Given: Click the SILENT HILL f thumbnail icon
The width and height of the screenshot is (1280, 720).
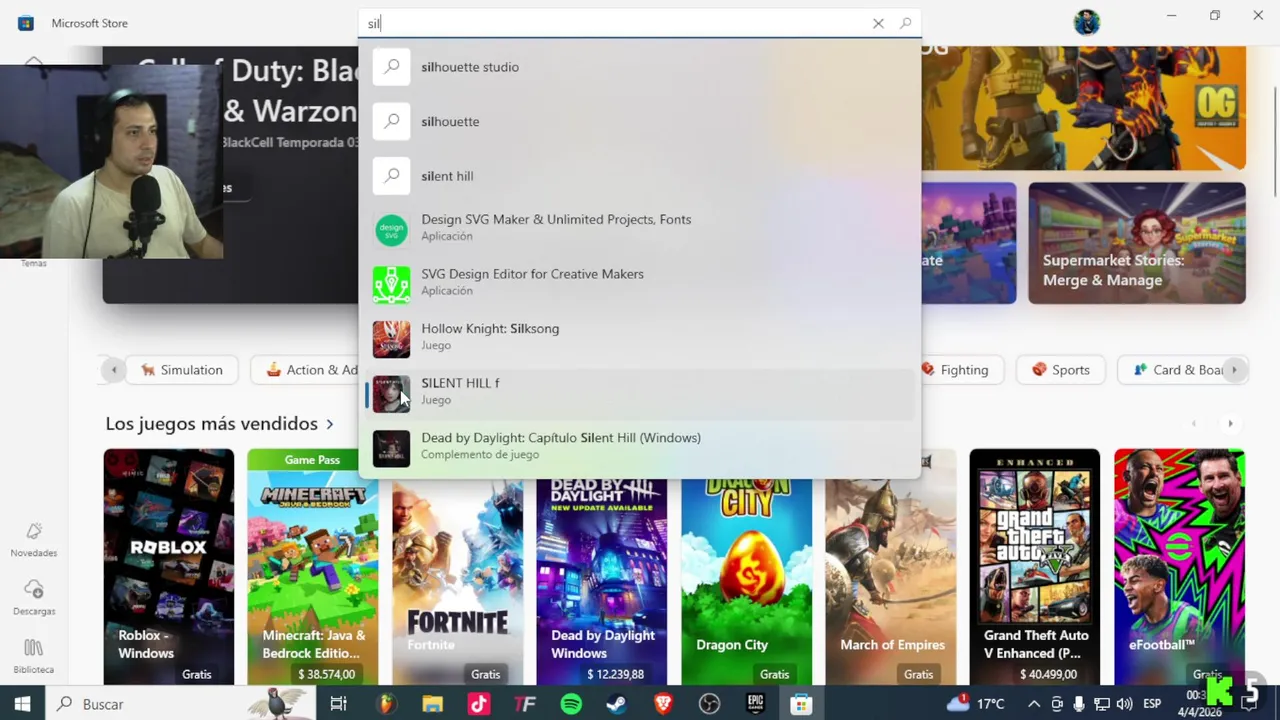Looking at the screenshot, I should click(391, 394).
